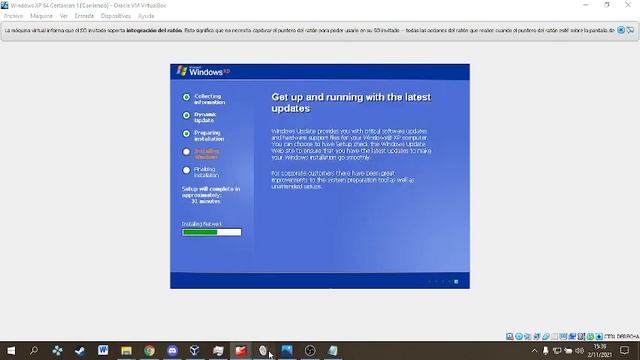This screenshot has width=640, height=360.
Task: Click the optical disc status icon
Action: point(519,336)
